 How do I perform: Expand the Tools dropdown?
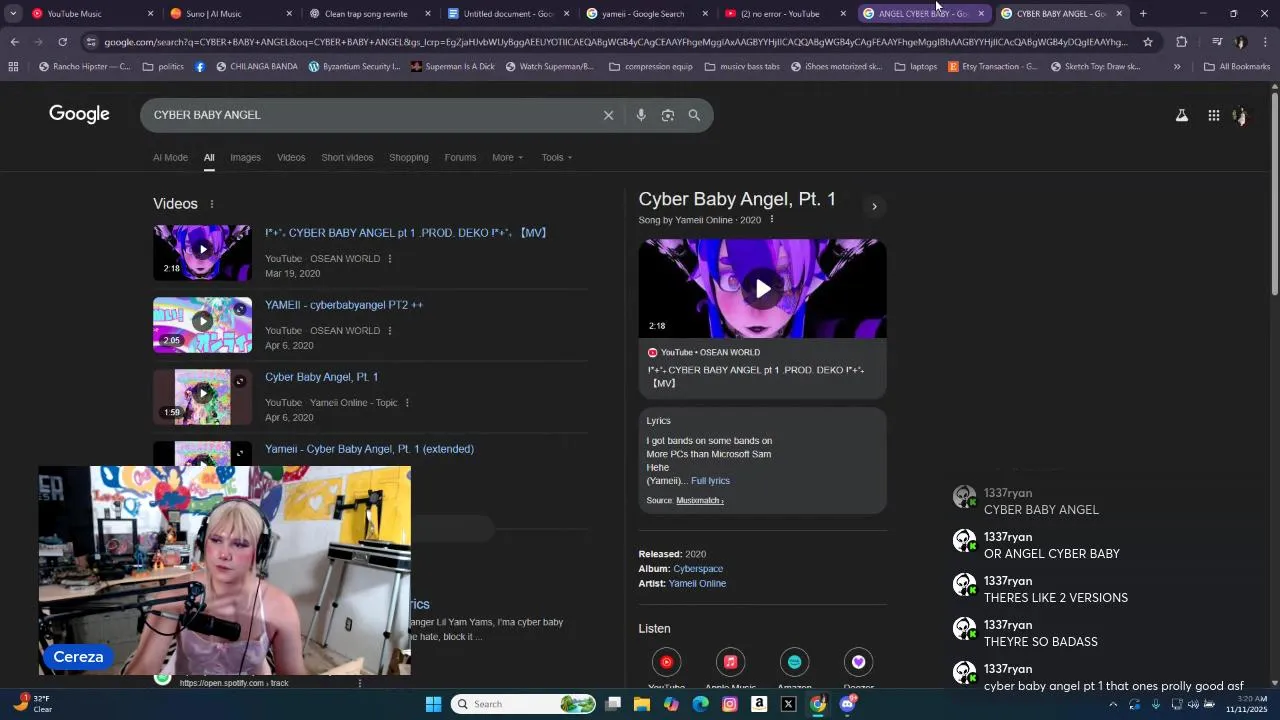(x=557, y=158)
